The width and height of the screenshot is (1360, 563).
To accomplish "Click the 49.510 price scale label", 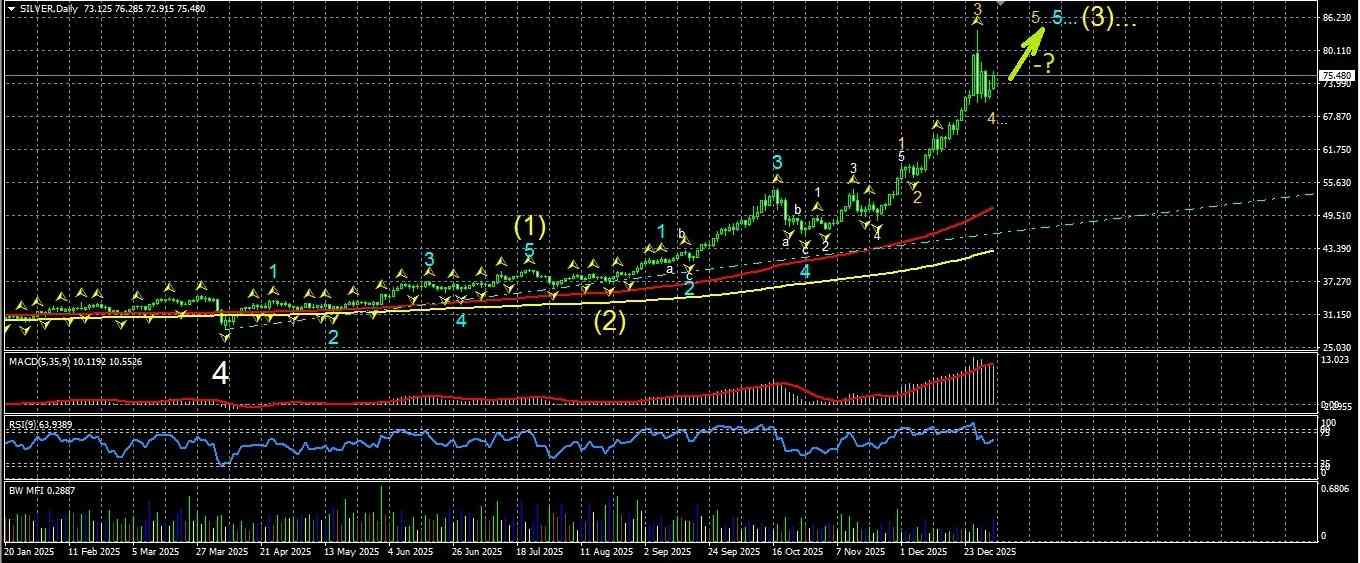I will click(1336, 215).
